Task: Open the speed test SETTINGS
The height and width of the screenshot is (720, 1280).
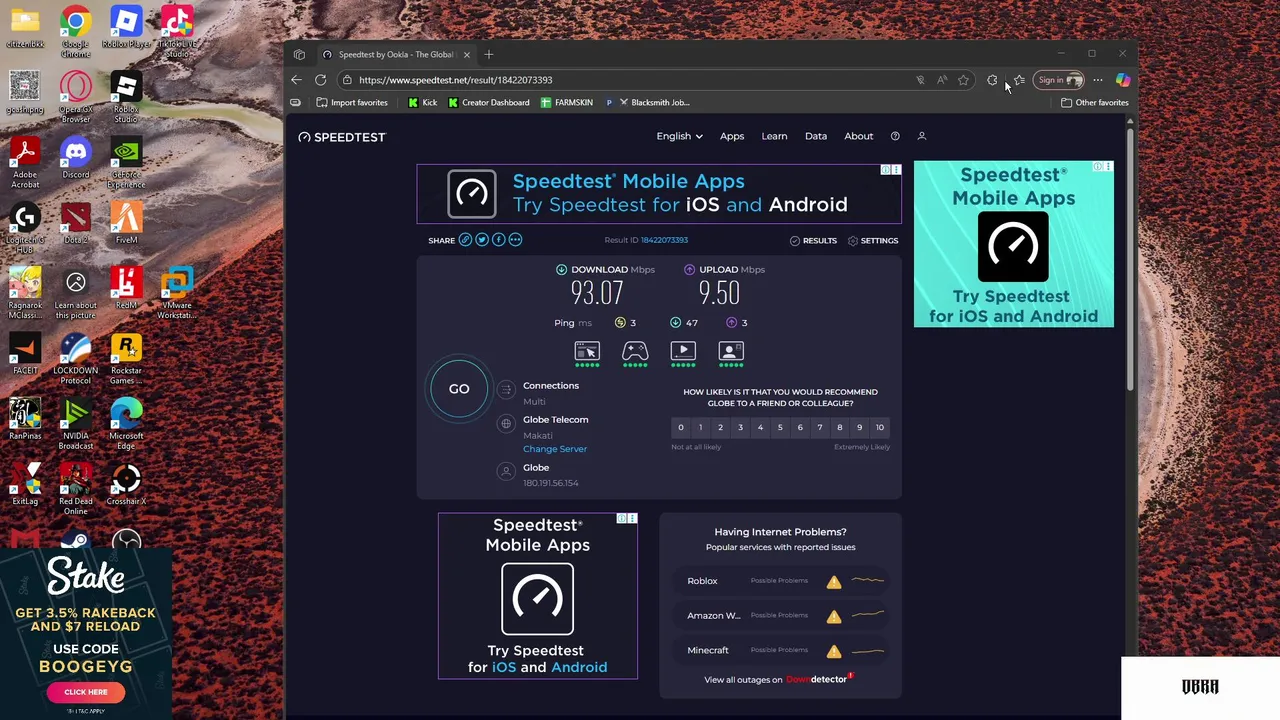Action: pyautogui.click(x=873, y=241)
